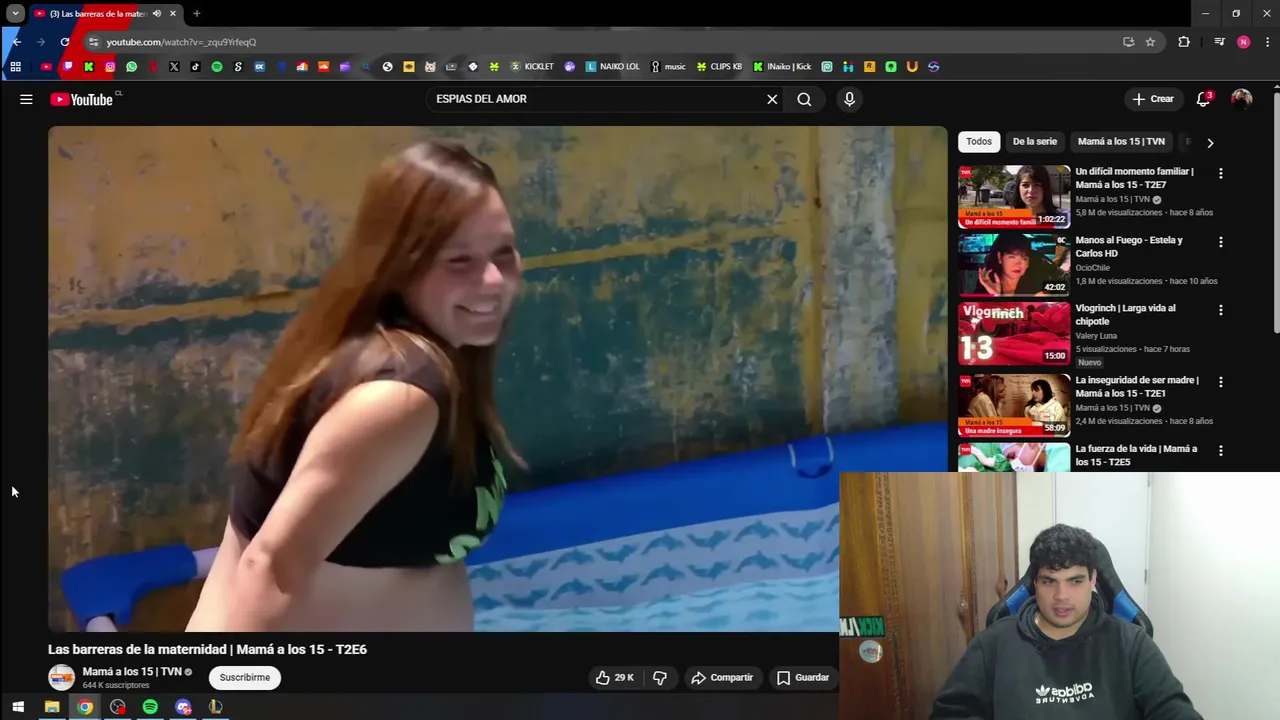Open File Explorer from the taskbar

point(52,707)
